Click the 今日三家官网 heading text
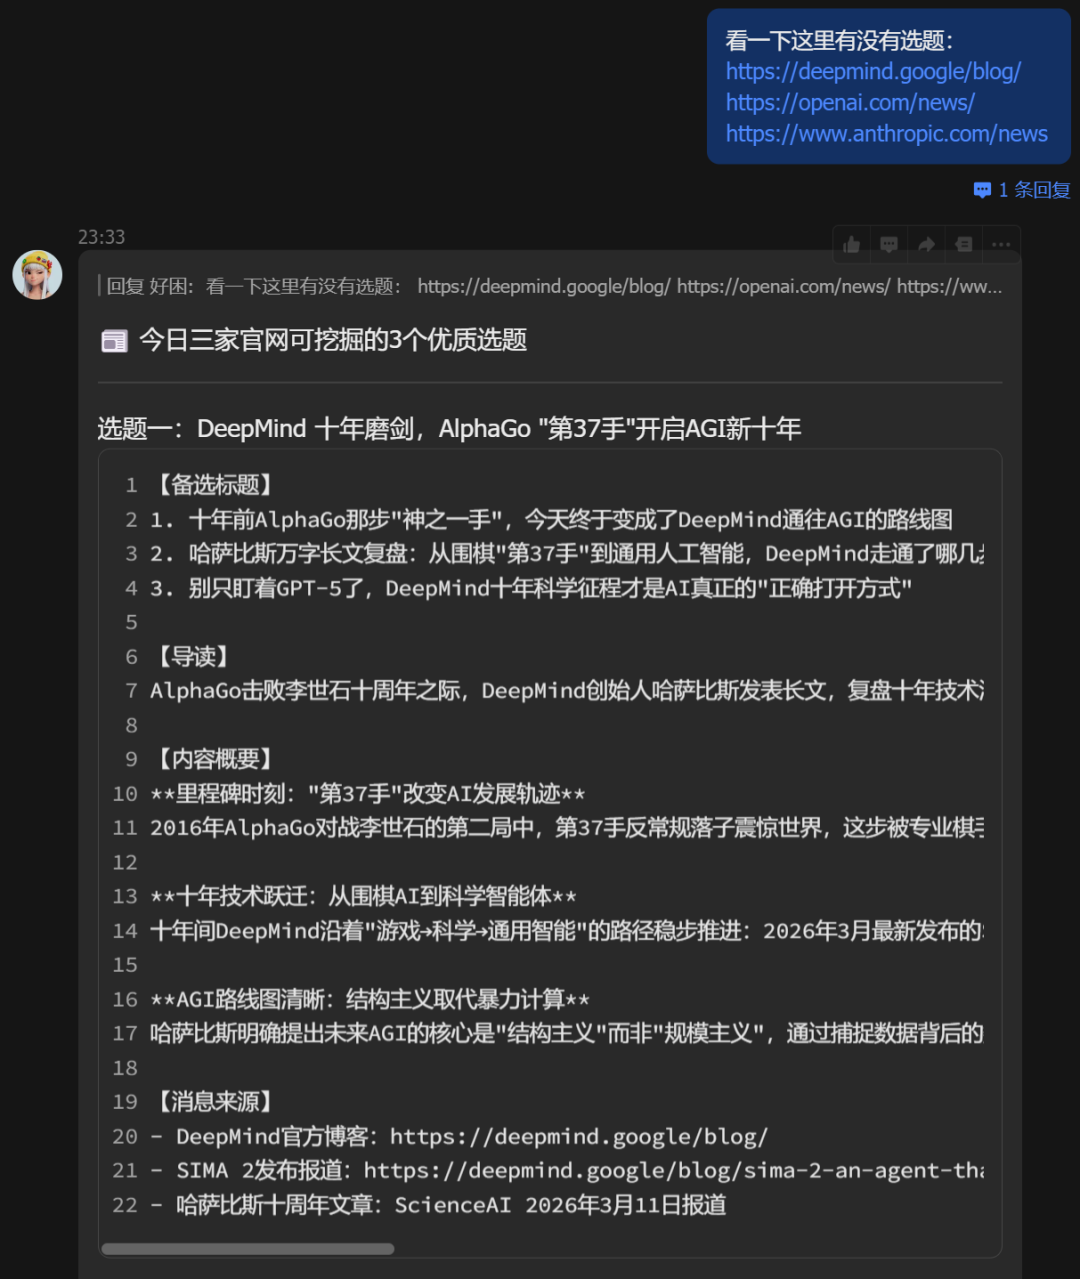Viewport: 1080px width, 1279px height. pos(332,341)
